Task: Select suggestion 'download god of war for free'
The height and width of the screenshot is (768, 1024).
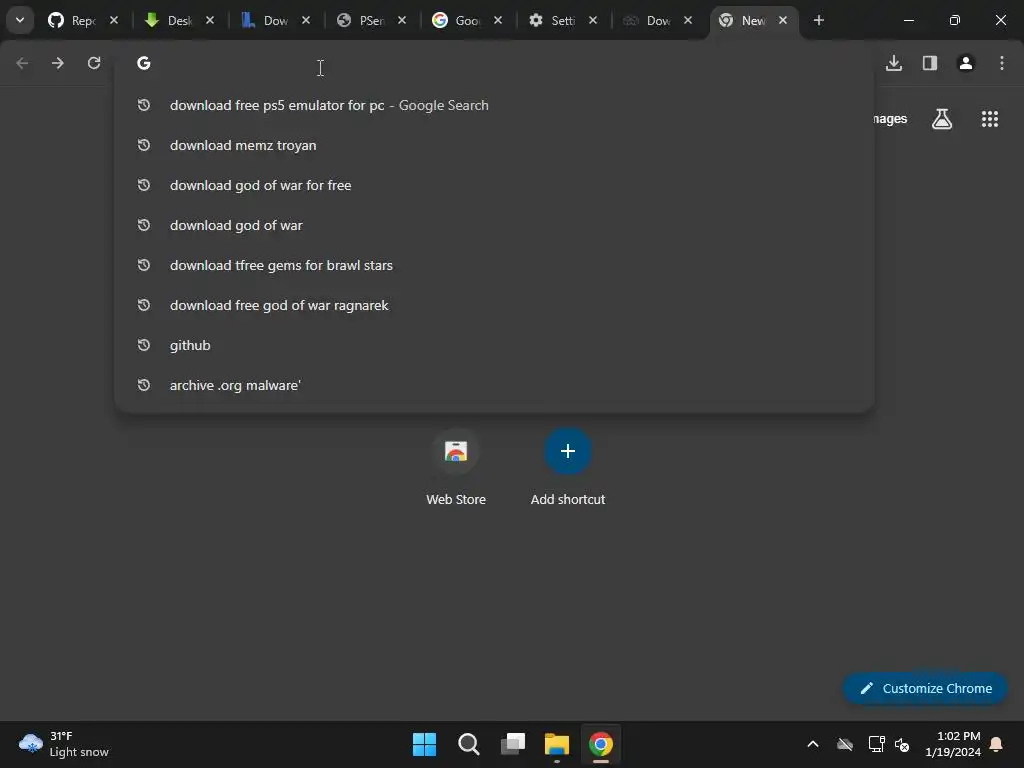Action: 494,185
